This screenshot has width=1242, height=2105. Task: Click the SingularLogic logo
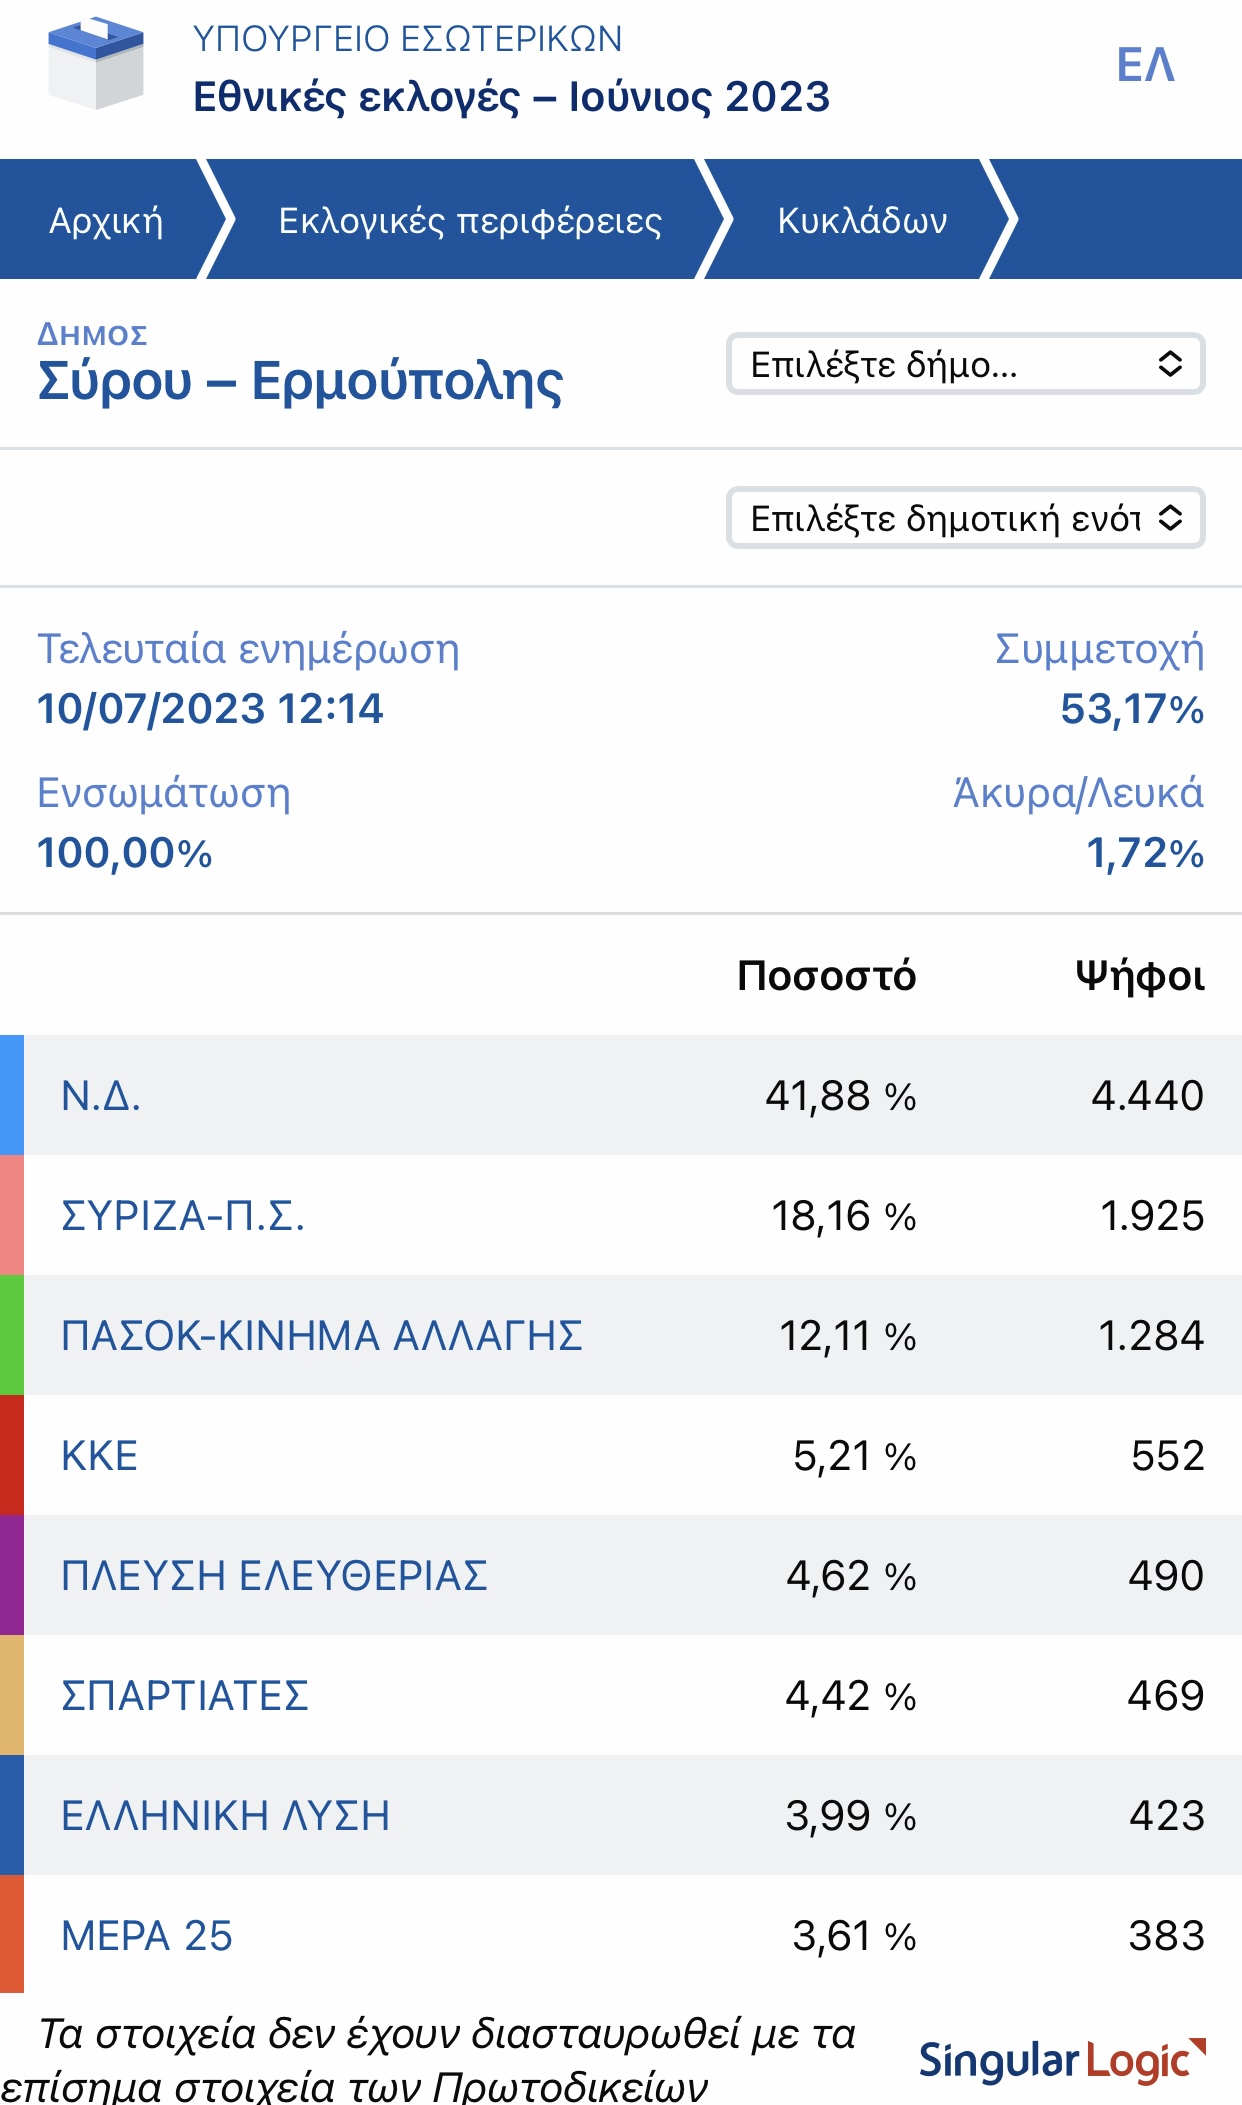click(x=1062, y=2060)
